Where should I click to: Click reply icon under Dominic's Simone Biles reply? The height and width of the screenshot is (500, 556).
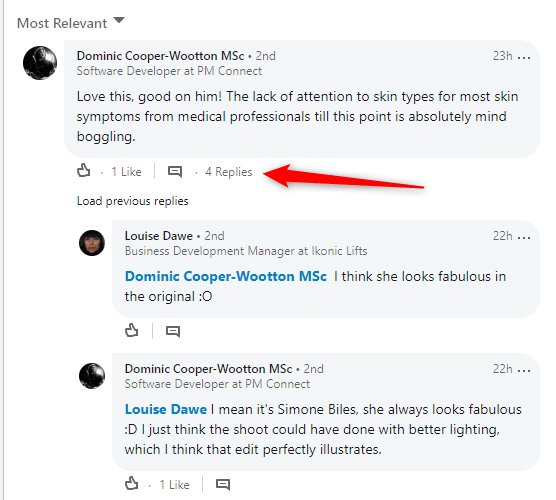click(223, 484)
